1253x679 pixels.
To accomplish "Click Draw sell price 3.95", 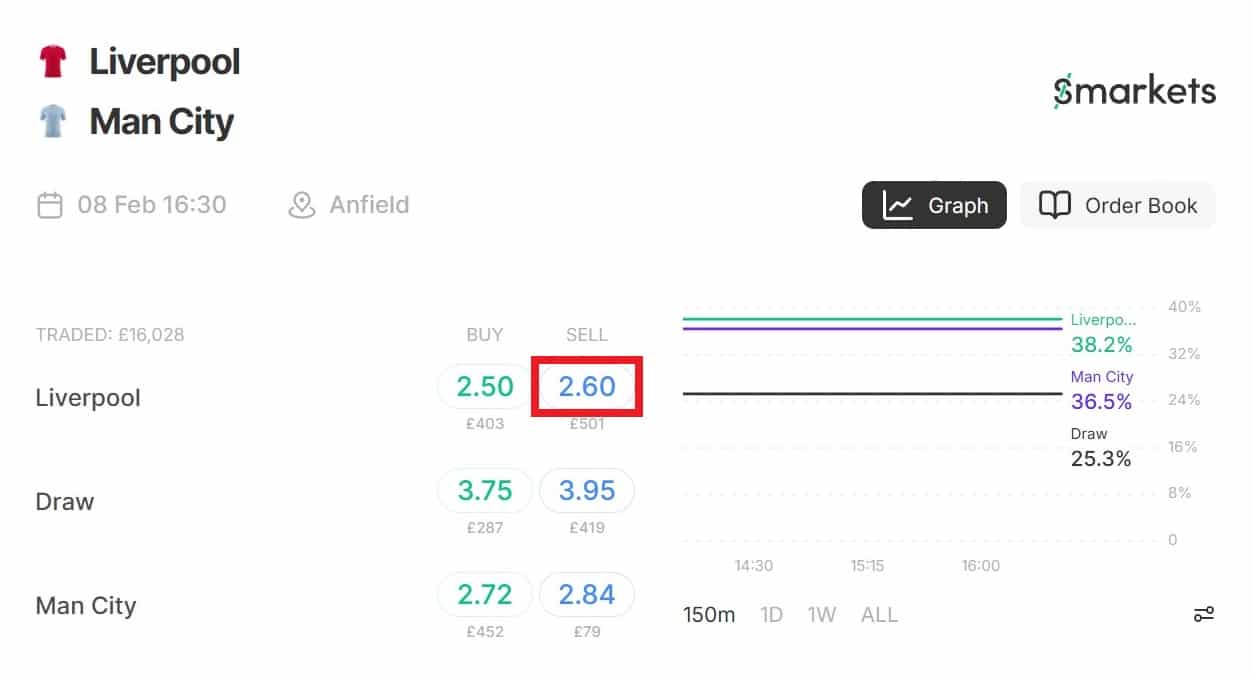I will (587, 491).
